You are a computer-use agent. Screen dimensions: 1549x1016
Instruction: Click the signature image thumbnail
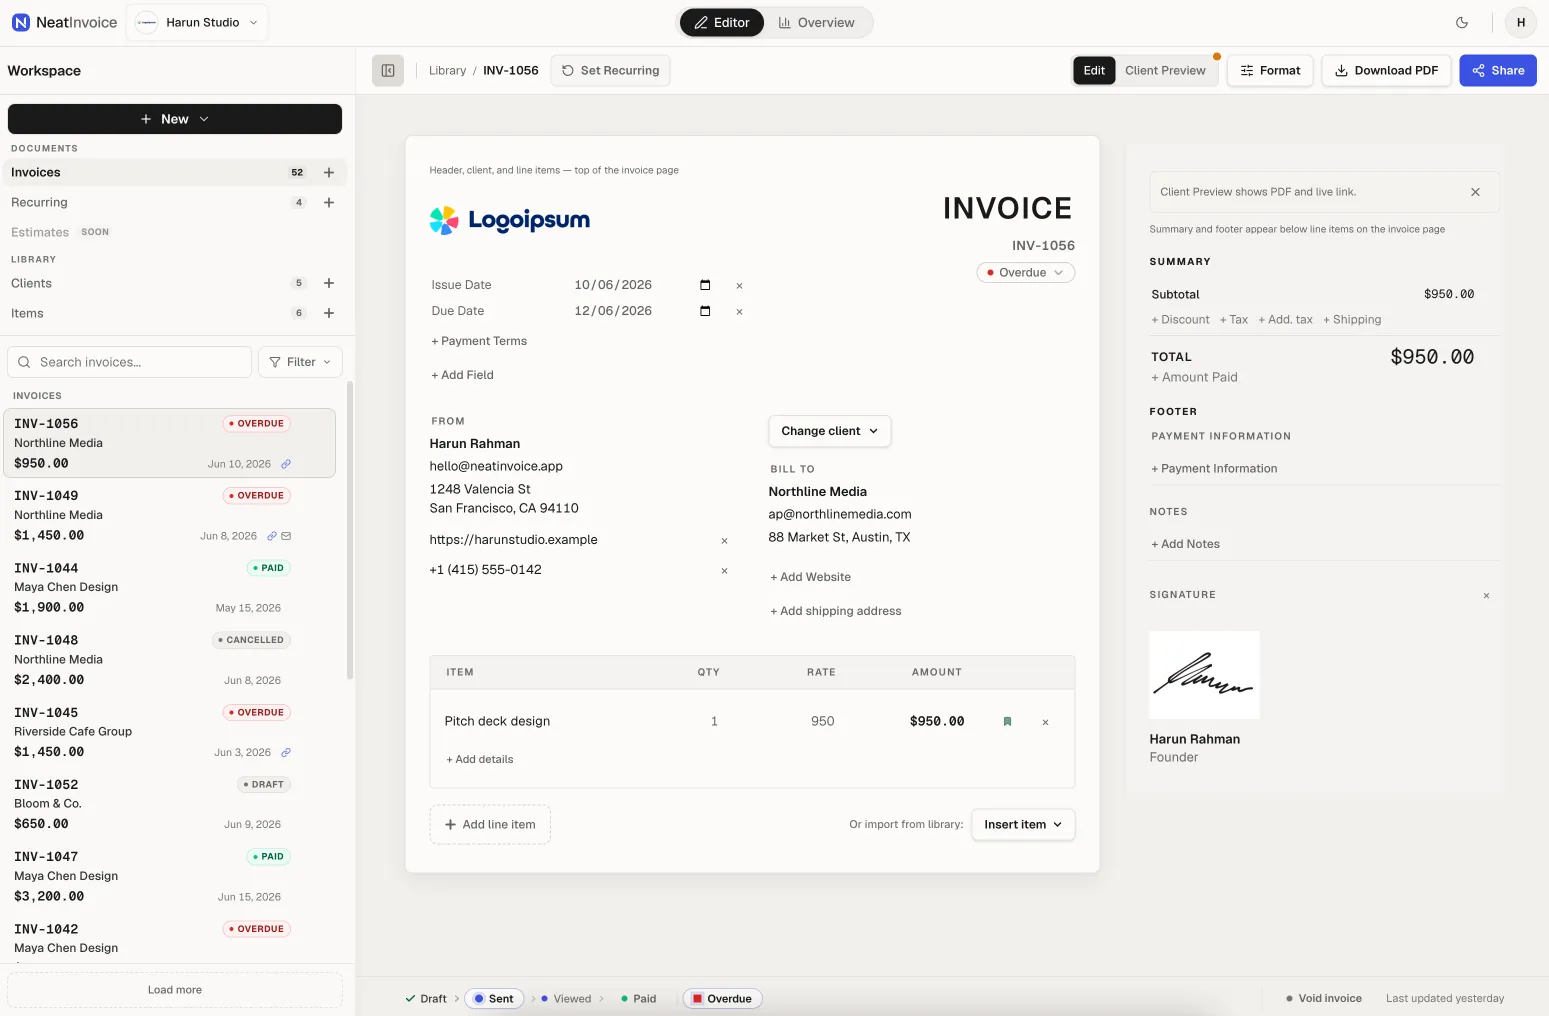tap(1204, 675)
